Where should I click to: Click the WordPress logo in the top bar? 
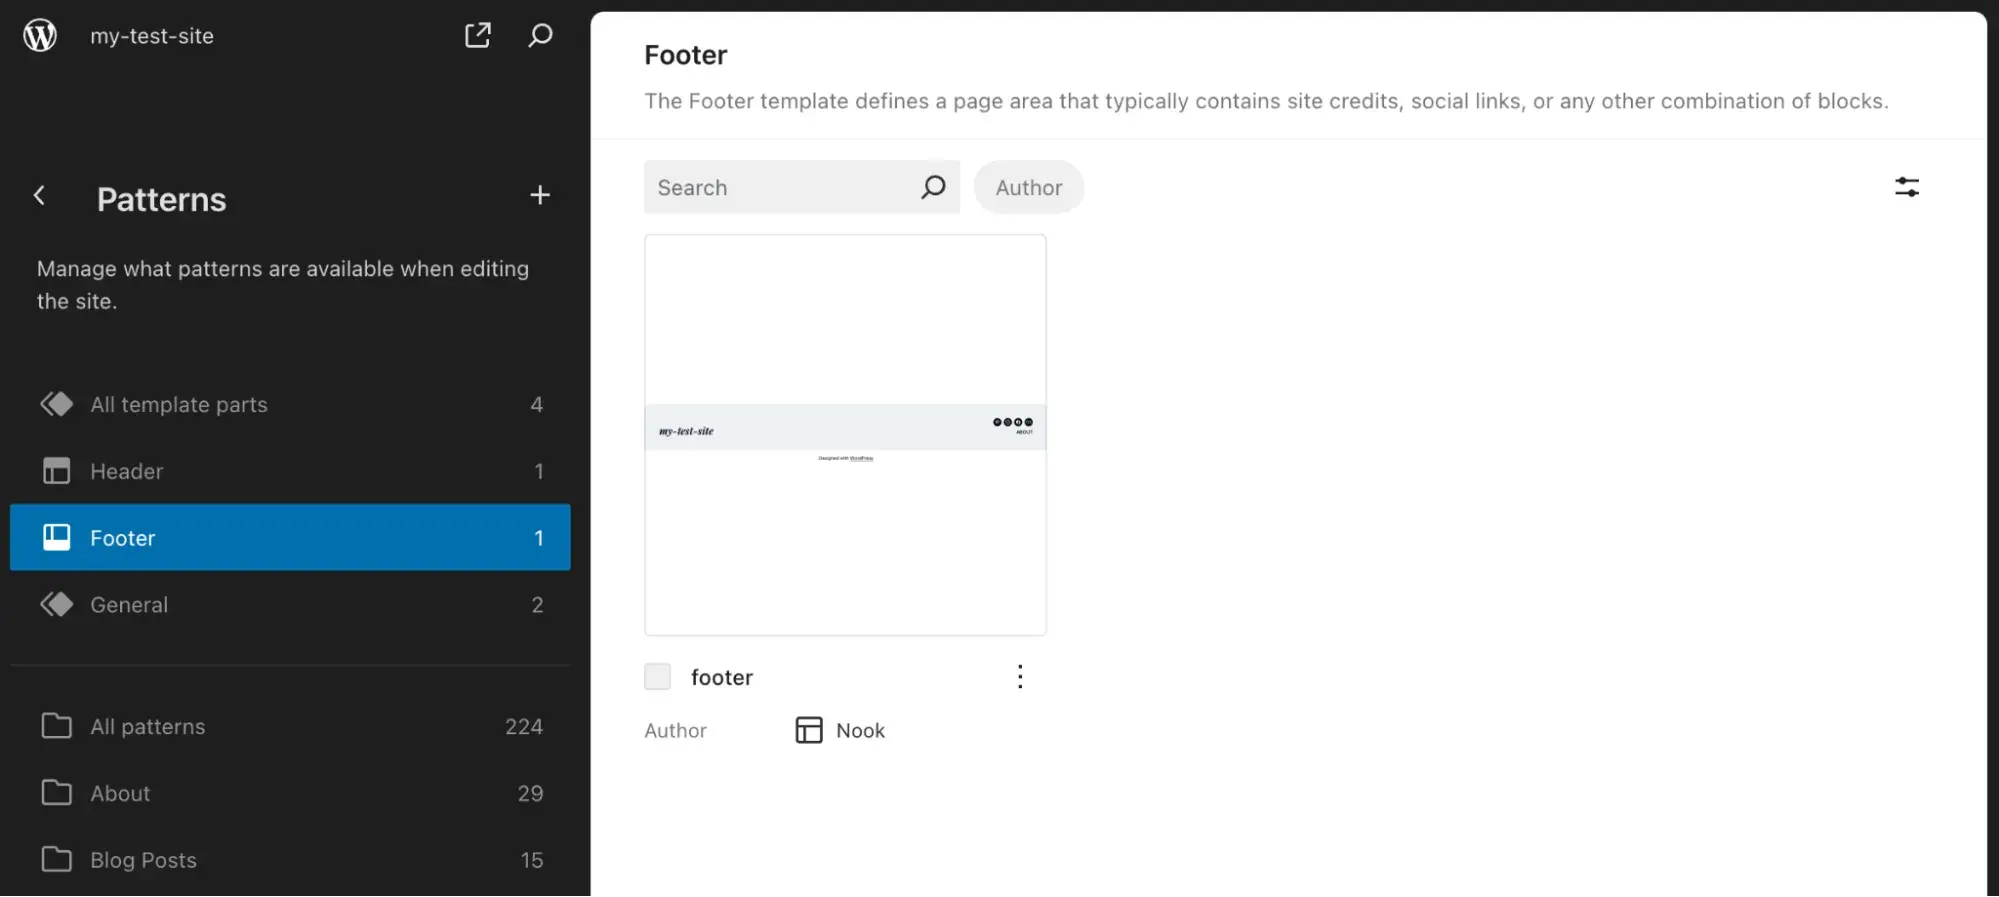(39, 35)
